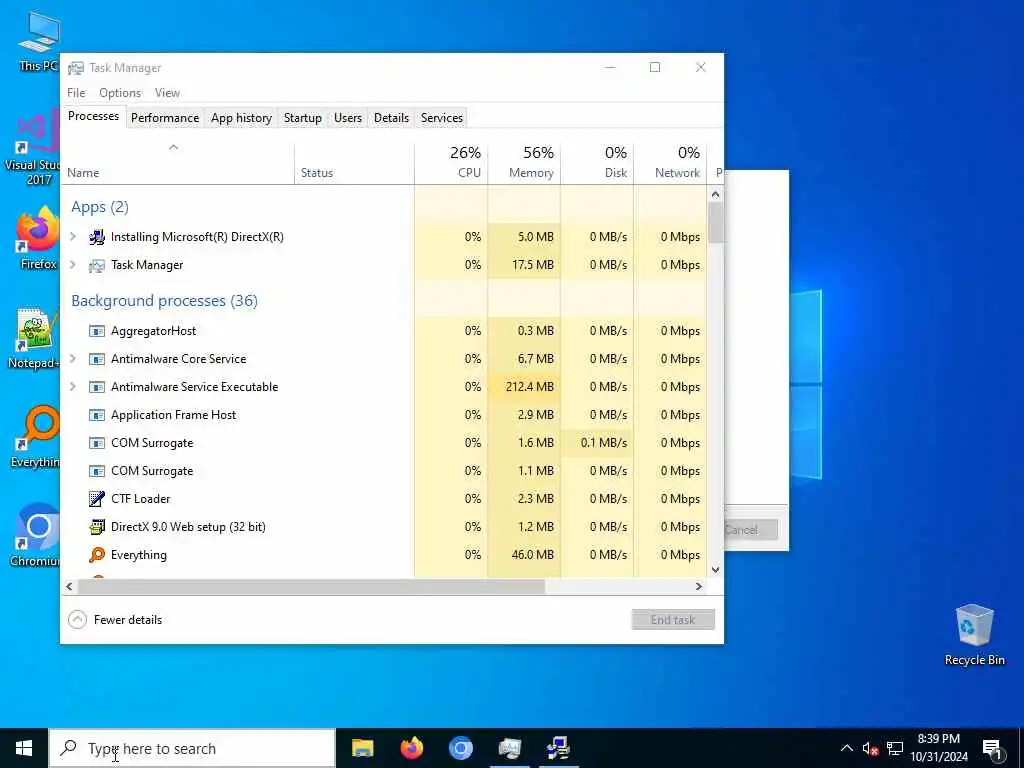Sort by the Network column header
This screenshot has width=1024, height=768.
pyautogui.click(x=670, y=163)
